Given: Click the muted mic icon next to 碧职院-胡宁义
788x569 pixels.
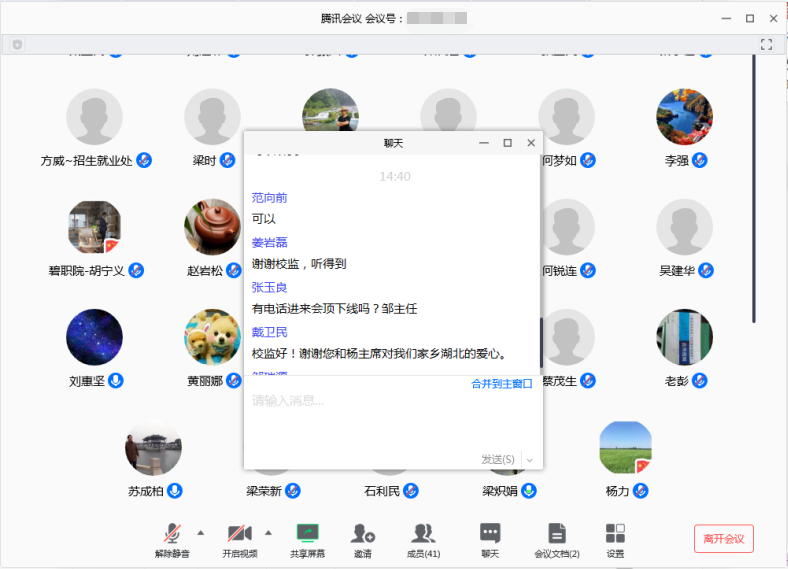Looking at the screenshot, I should pyautogui.click(x=136, y=270).
